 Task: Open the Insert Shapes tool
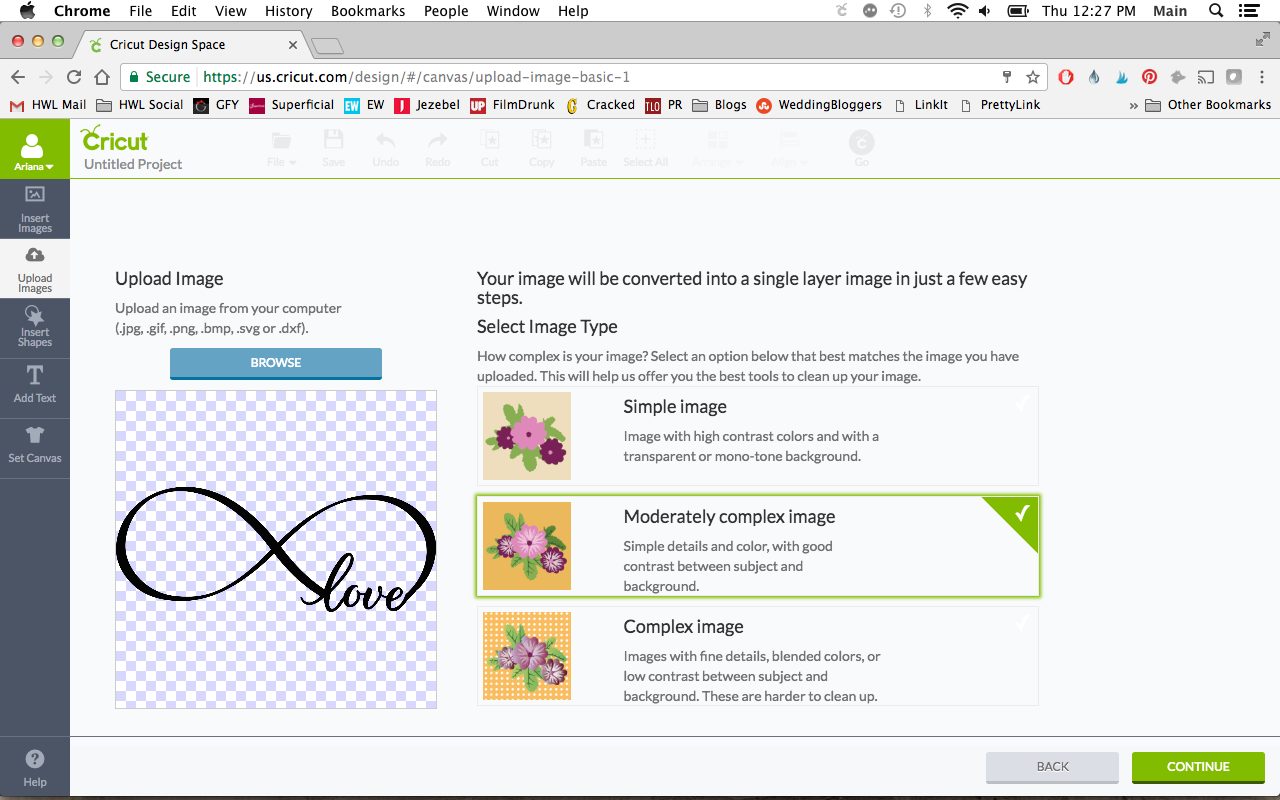34,328
